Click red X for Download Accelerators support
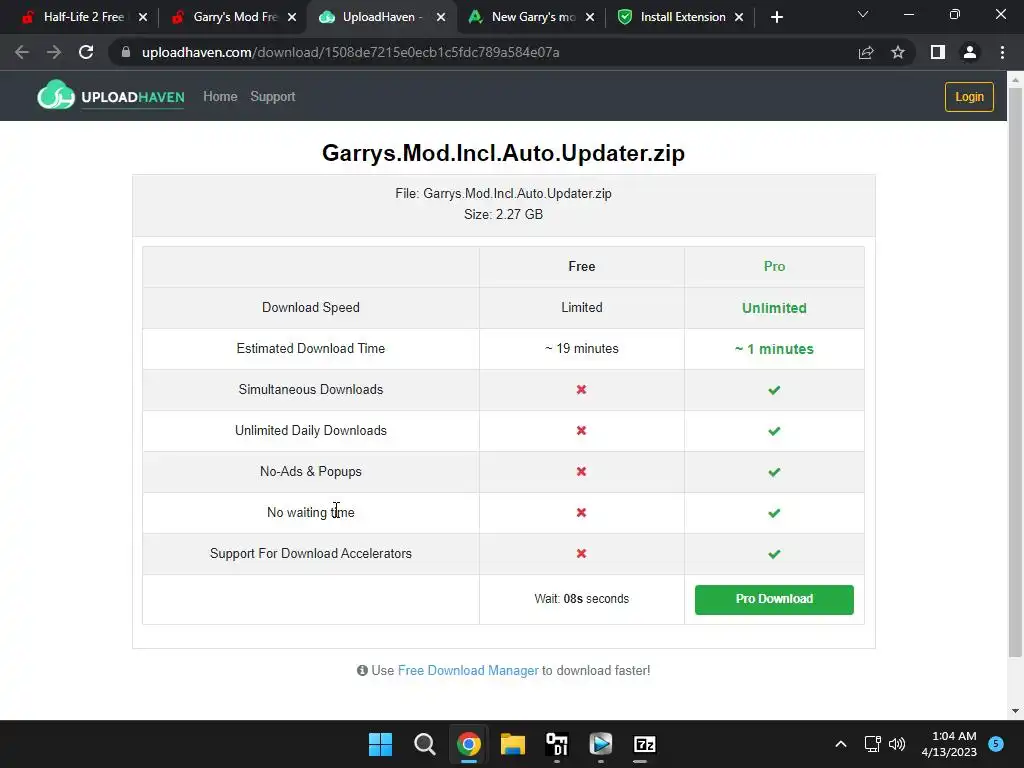This screenshot has width=1024, height=768. [581, 554]
